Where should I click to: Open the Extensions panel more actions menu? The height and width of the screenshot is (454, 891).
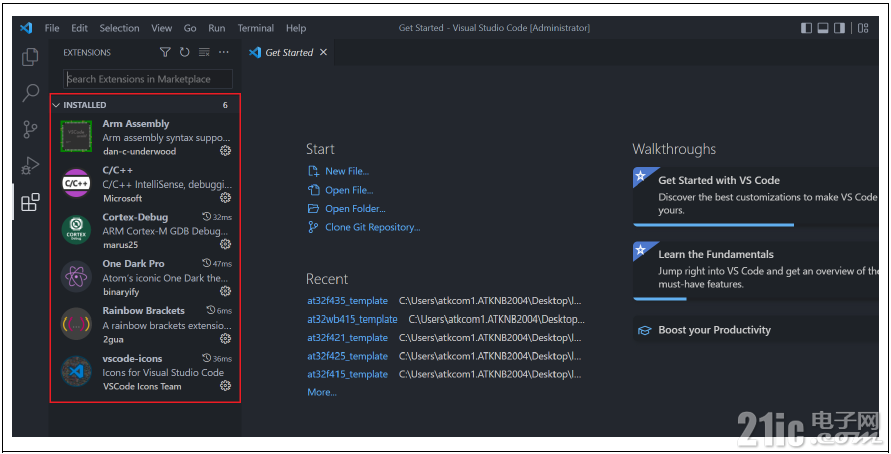click(x=224, y=52)
